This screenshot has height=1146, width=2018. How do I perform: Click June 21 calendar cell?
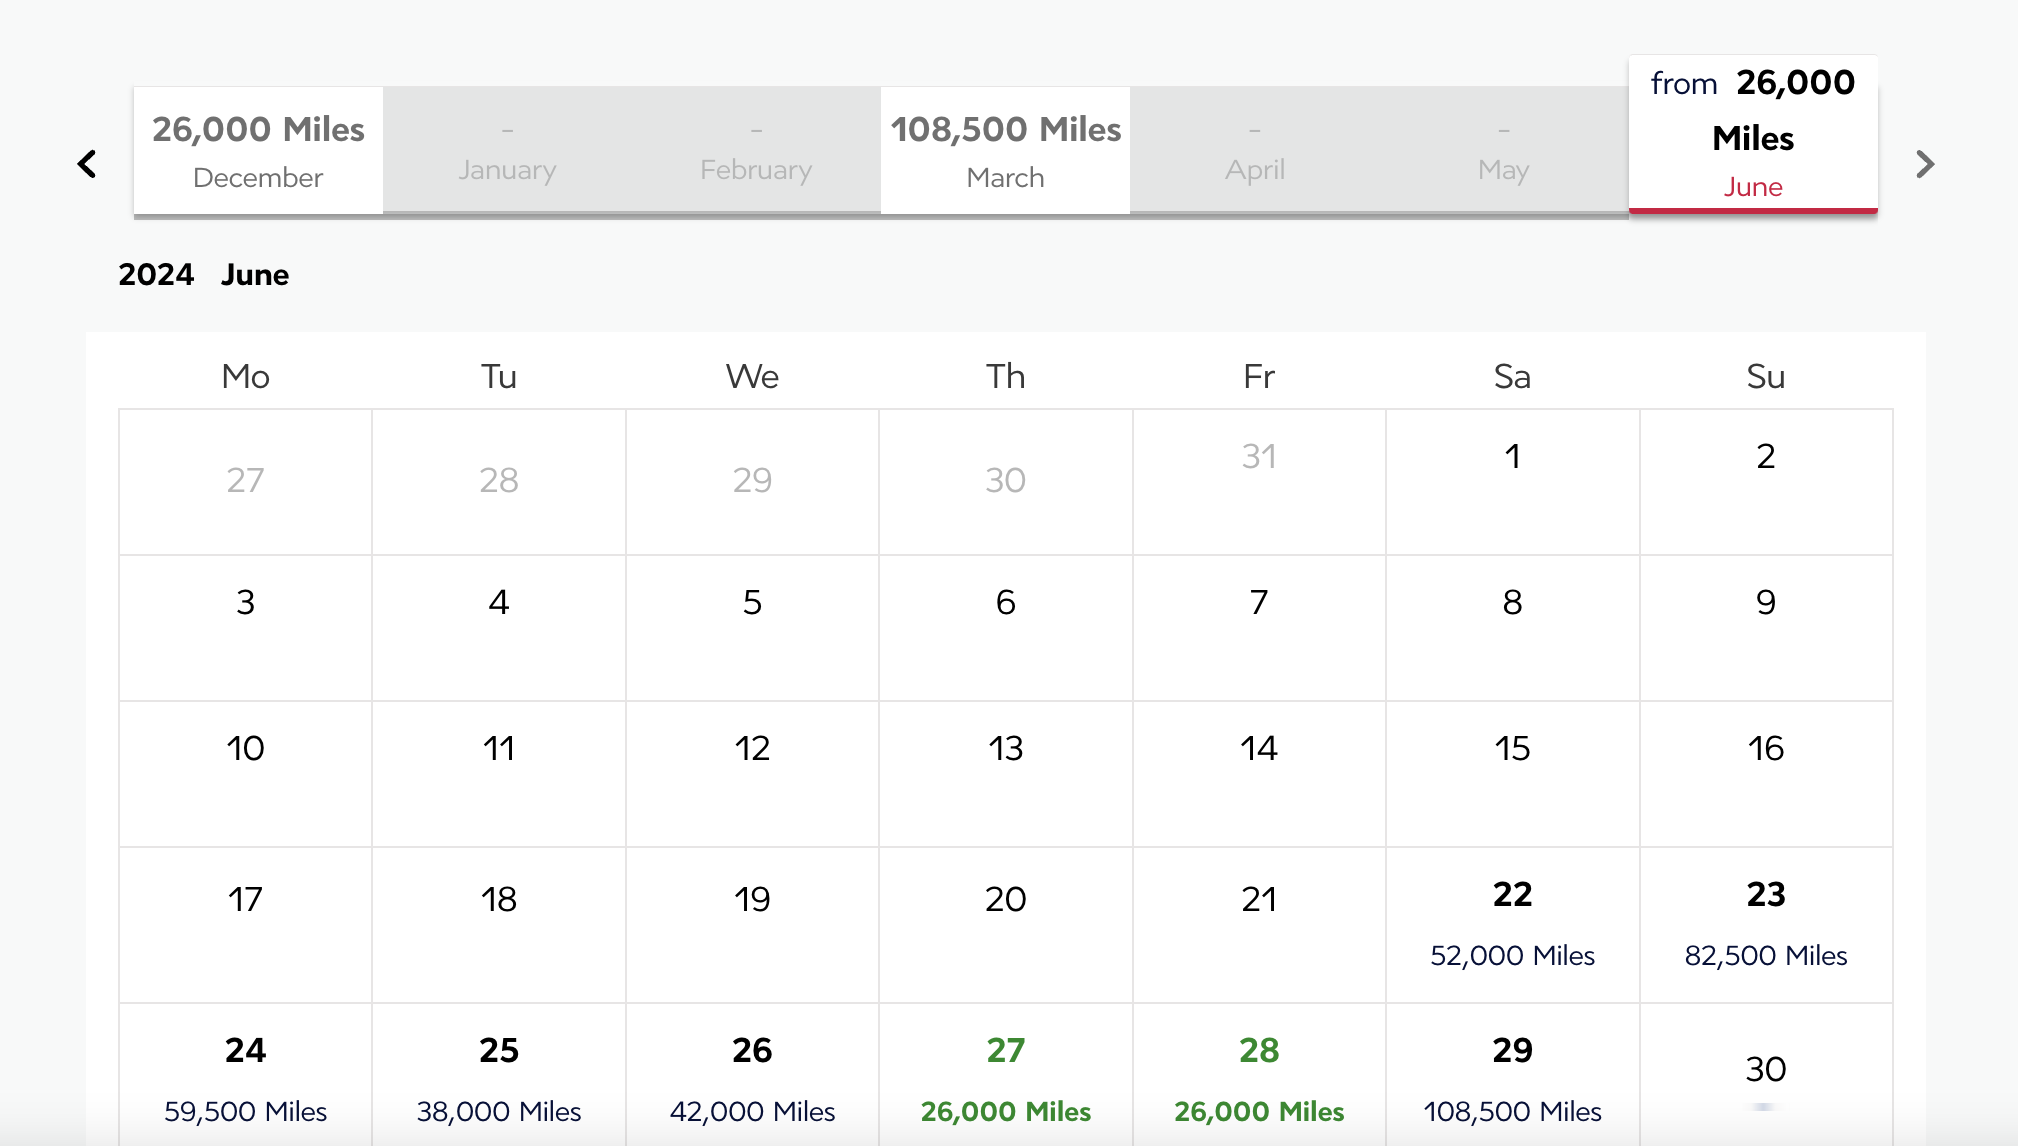1259,925
